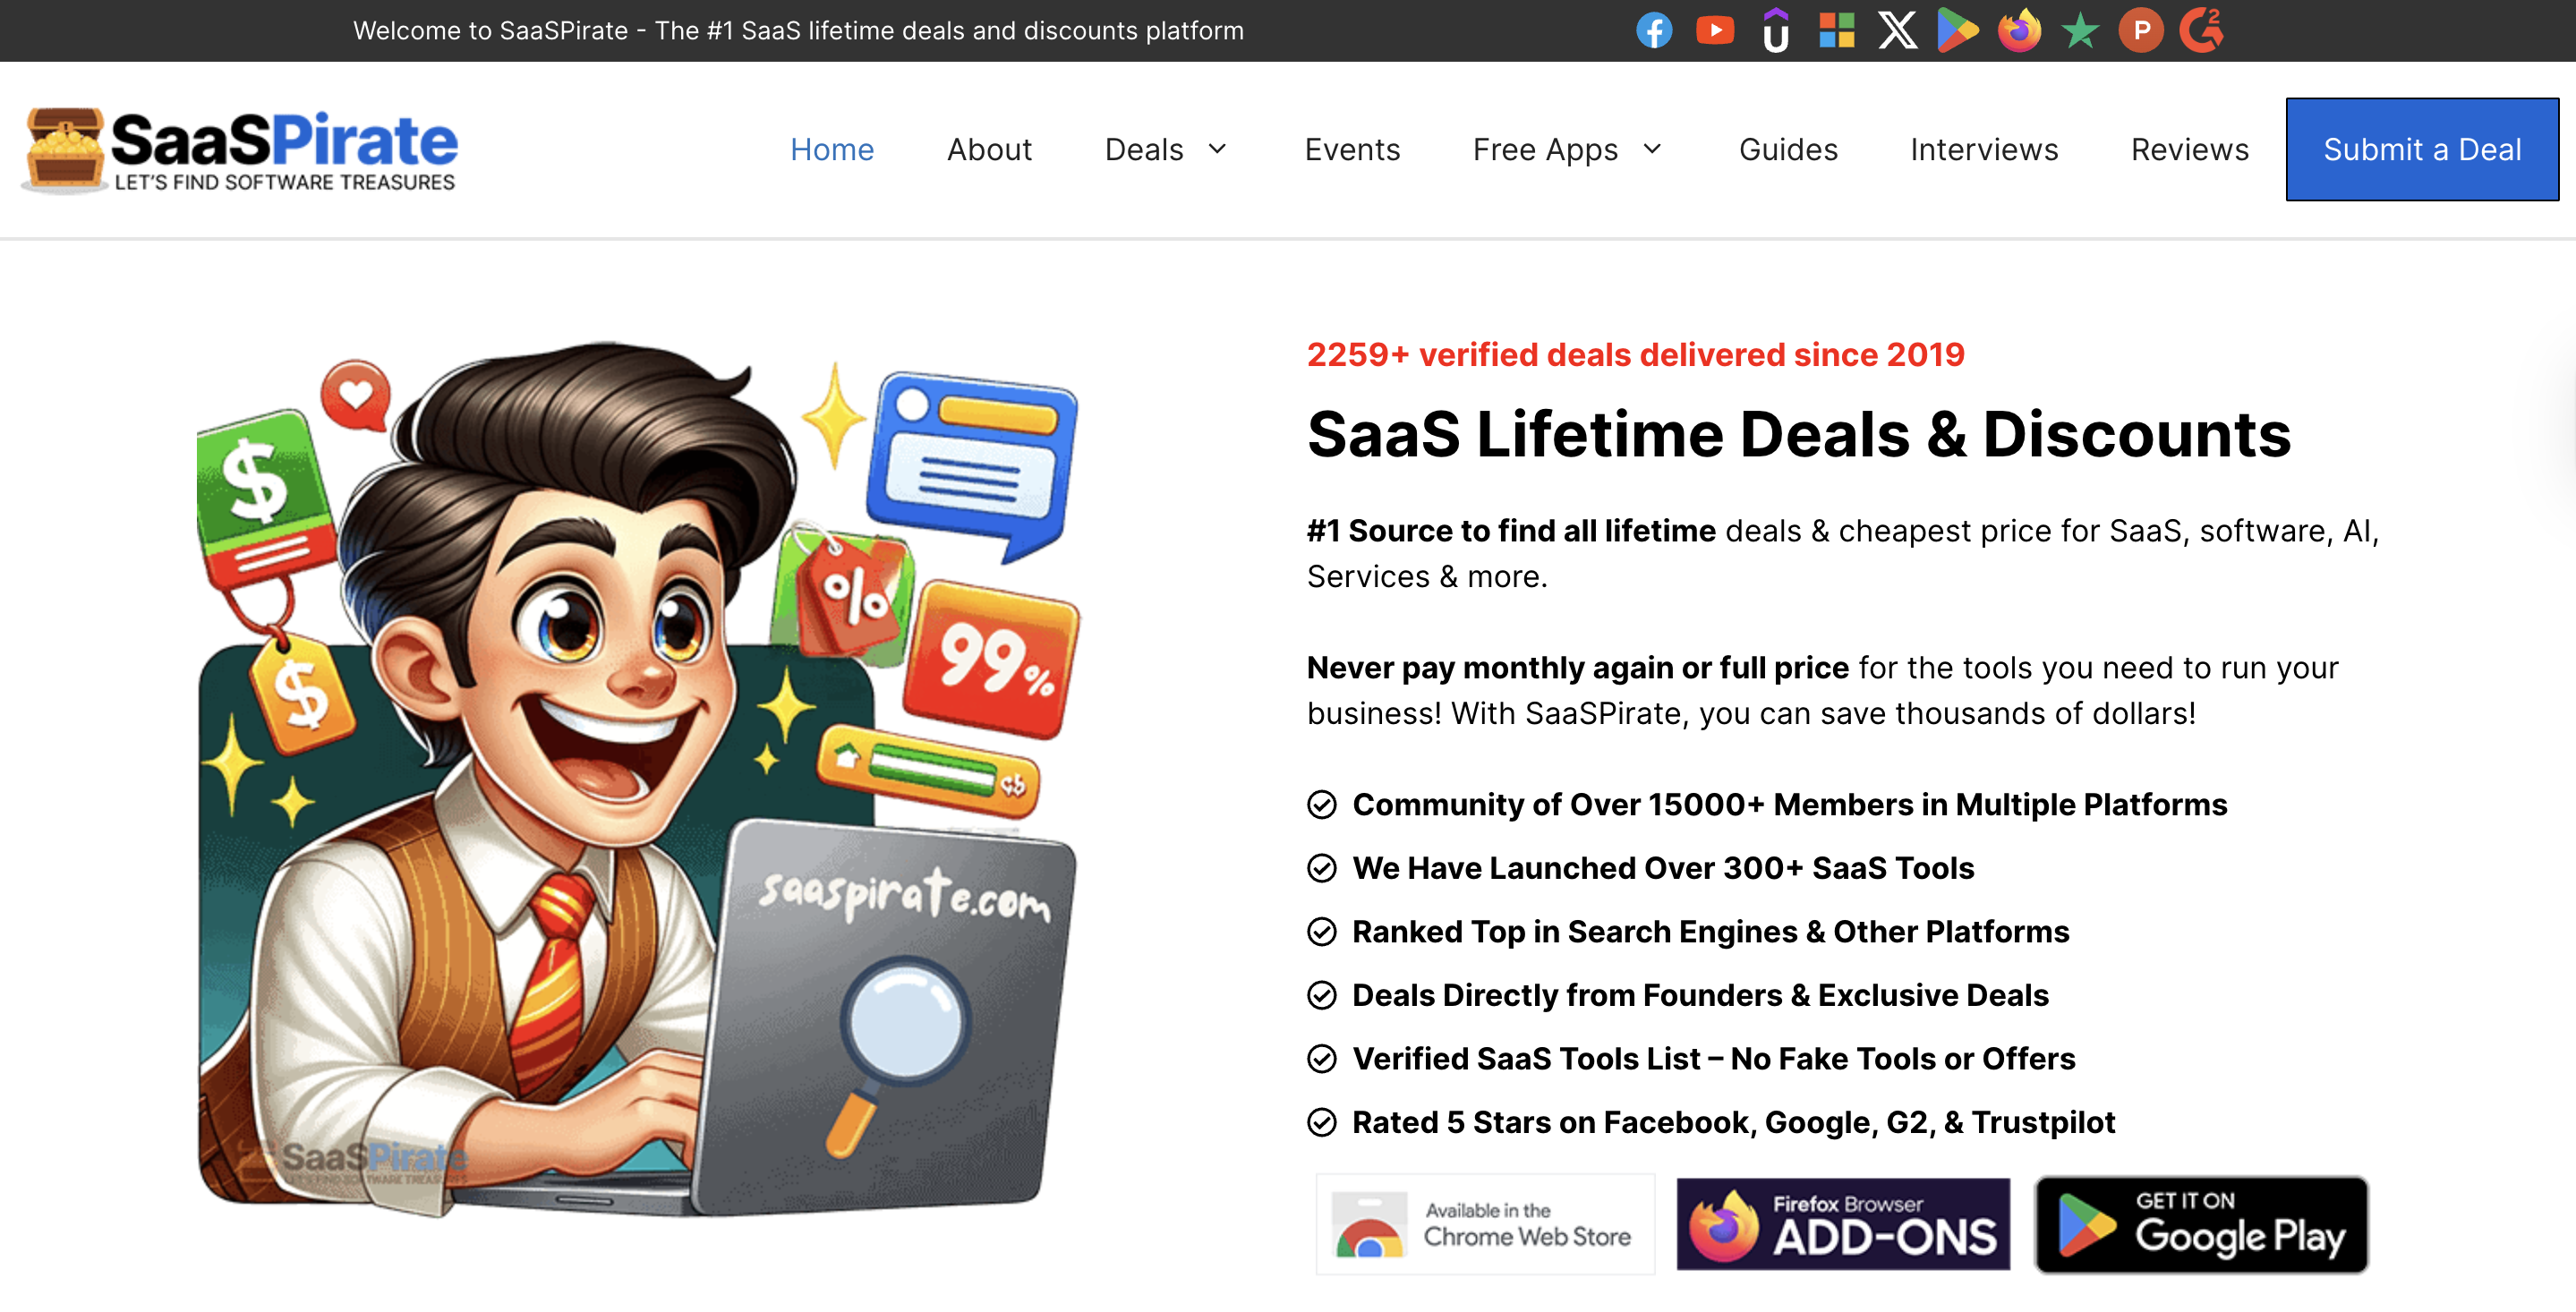Click the Firefox Browser ADD-ONS badge
This screenshot has height=1312, width=2576.
click(x=1843, y=1224)
